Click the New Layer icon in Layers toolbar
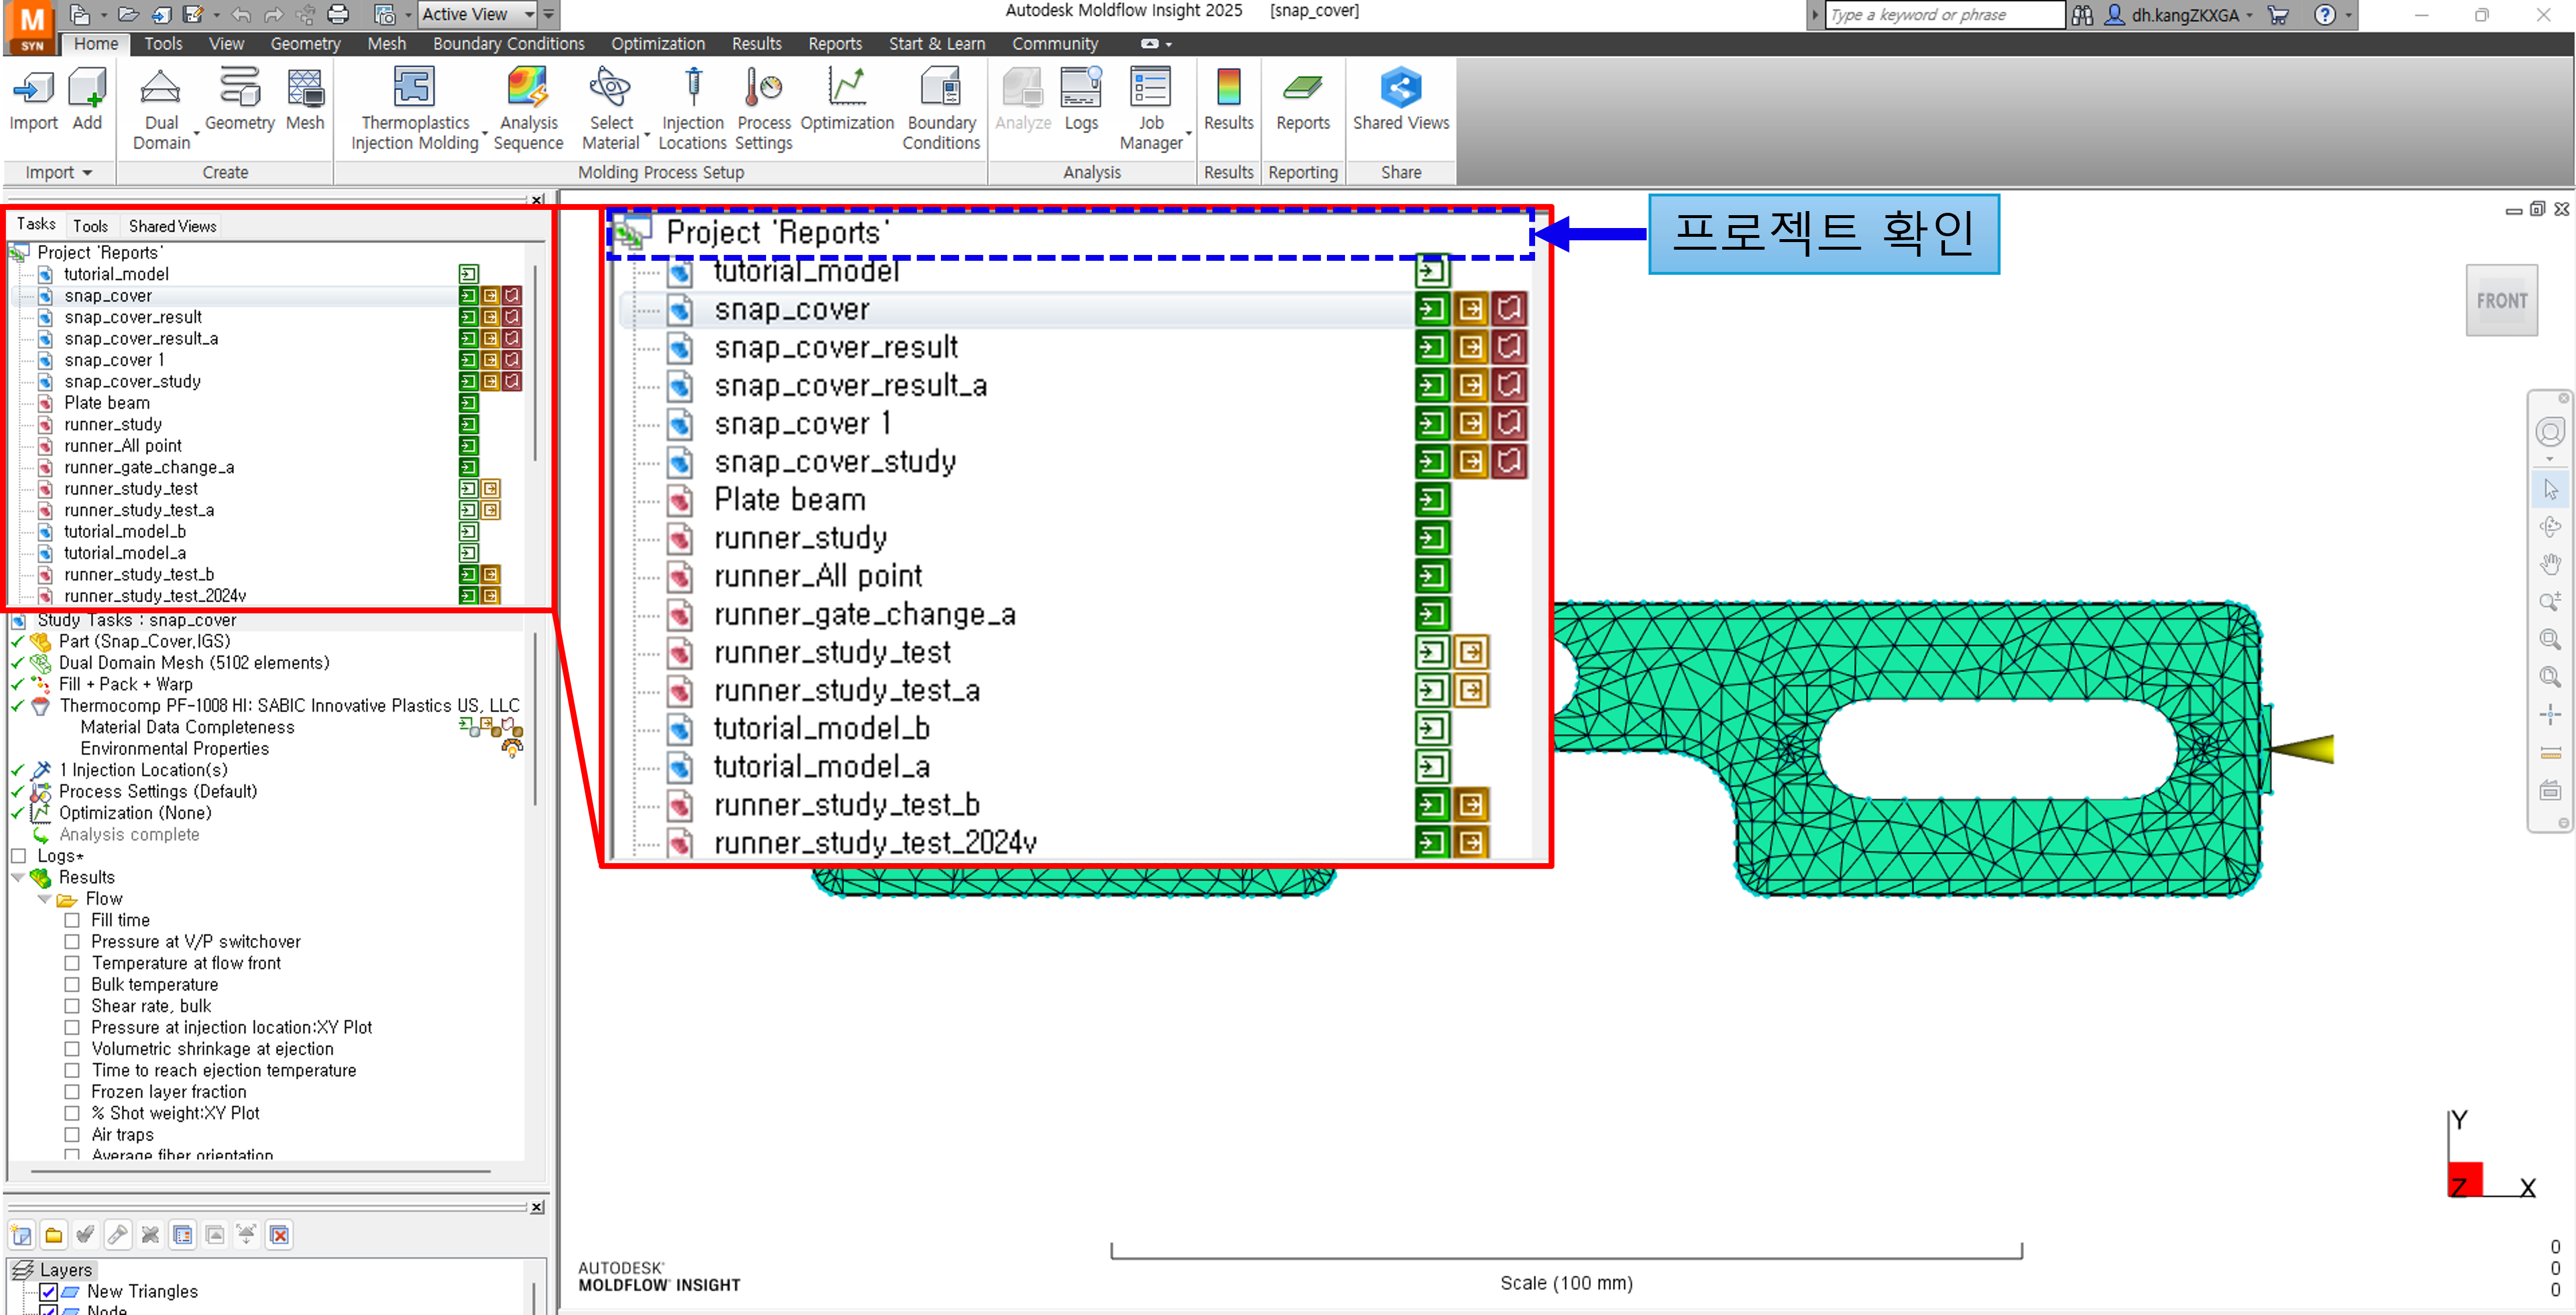2576x1315 pixels. pos(22,1235)
